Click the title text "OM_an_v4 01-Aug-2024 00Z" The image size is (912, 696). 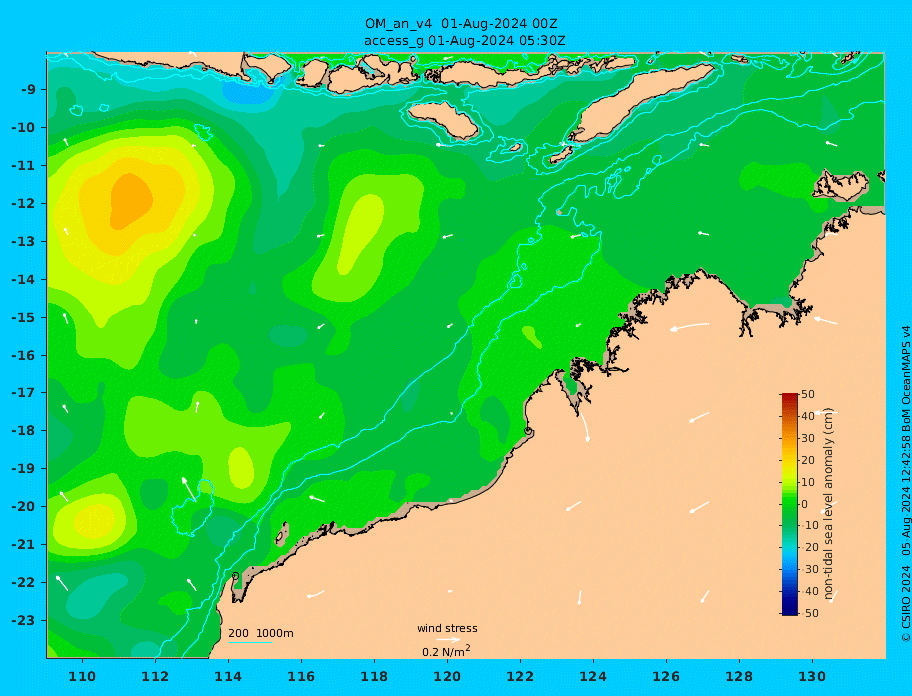click(461, 24)
